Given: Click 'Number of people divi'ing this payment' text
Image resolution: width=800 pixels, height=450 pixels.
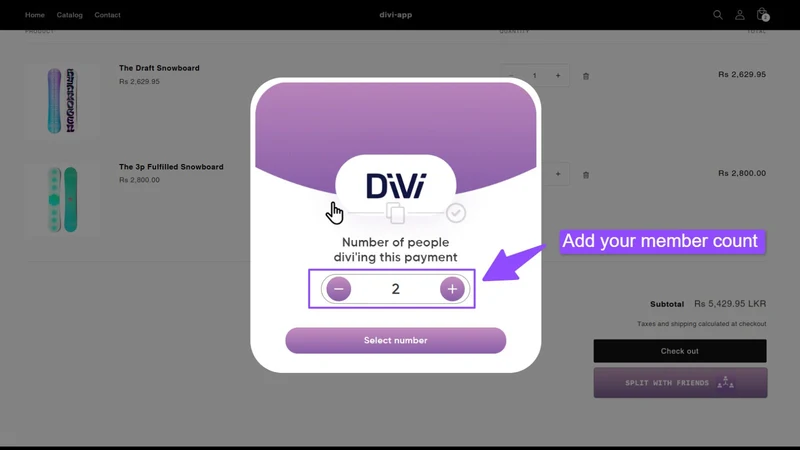Looking at the screenshot, I should [395, 249].
